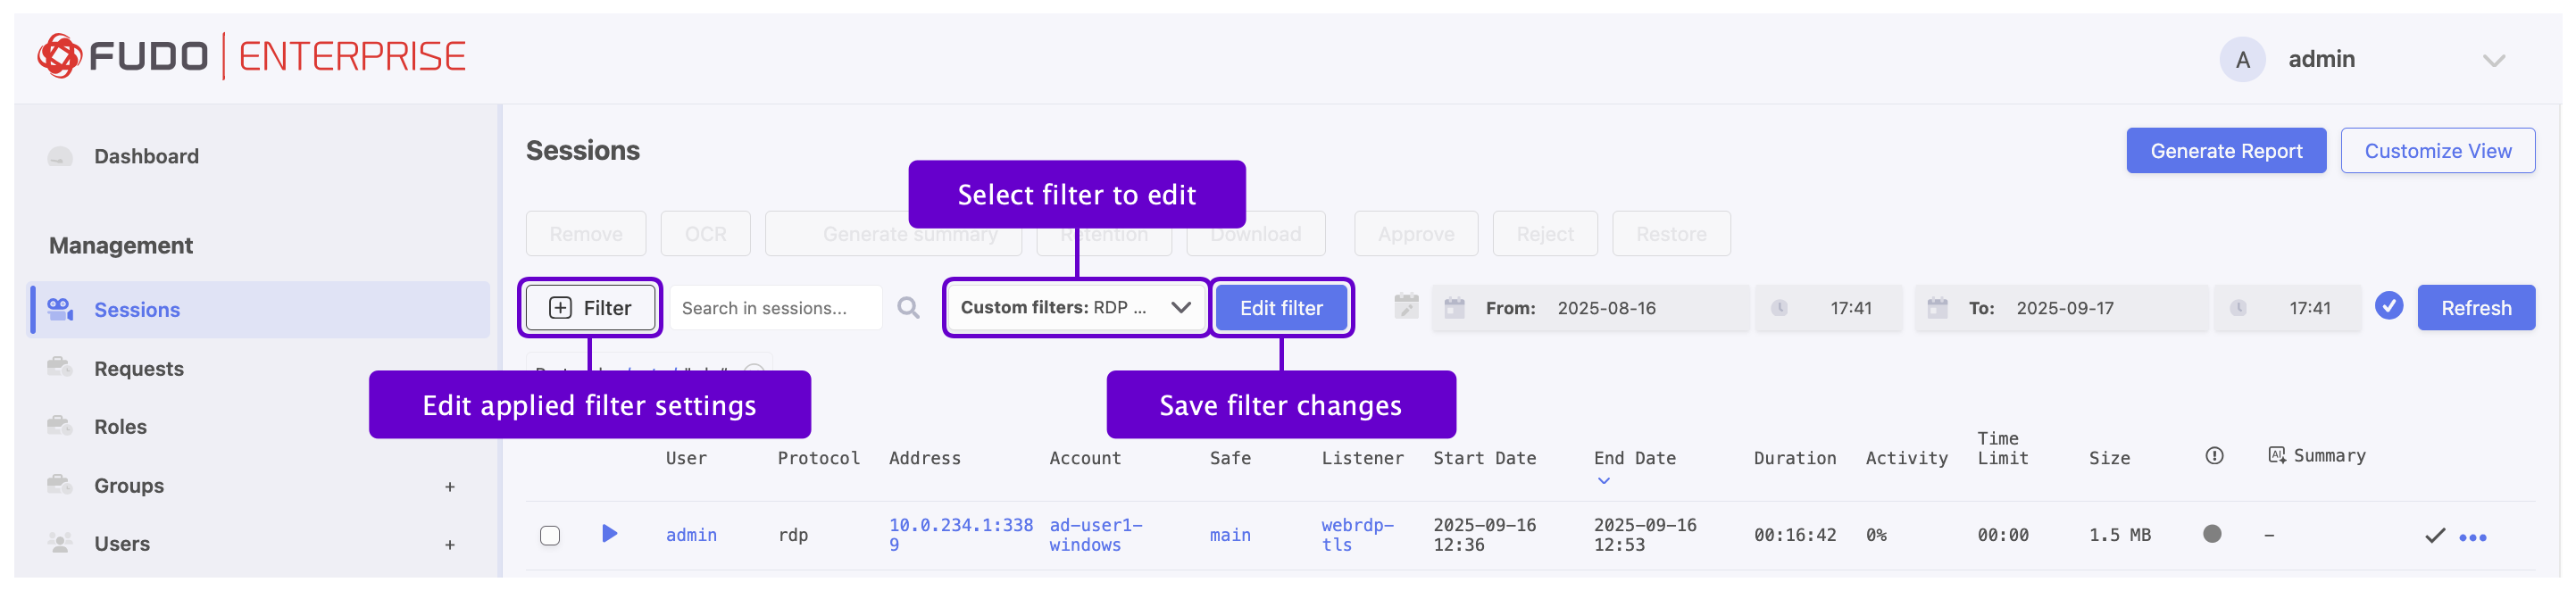
Task: Click the alert circle column icon
Action: [2214, 456]
